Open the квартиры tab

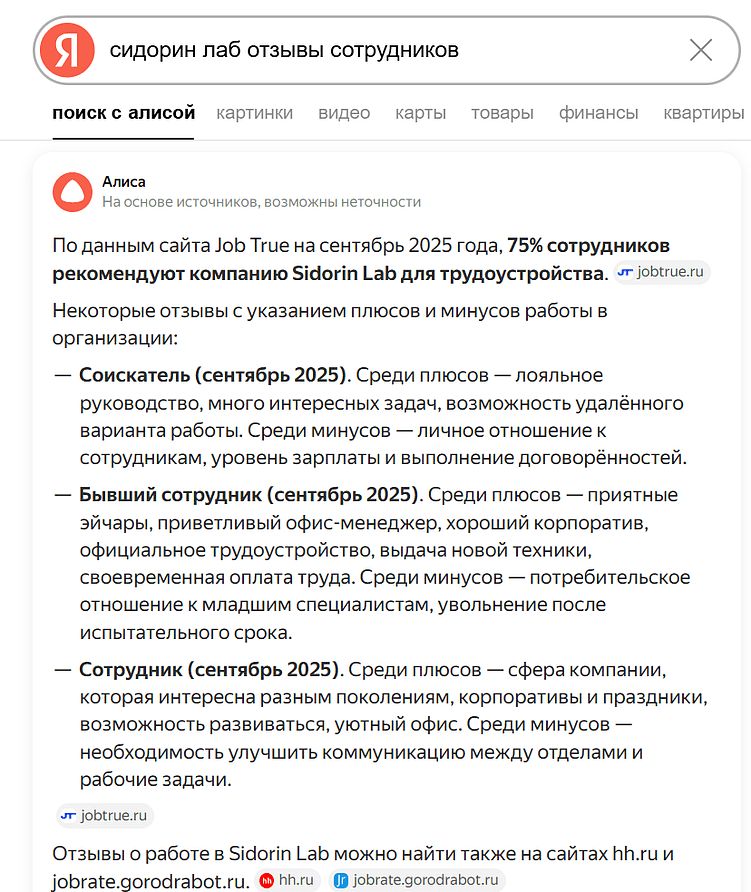coord(702,113)
